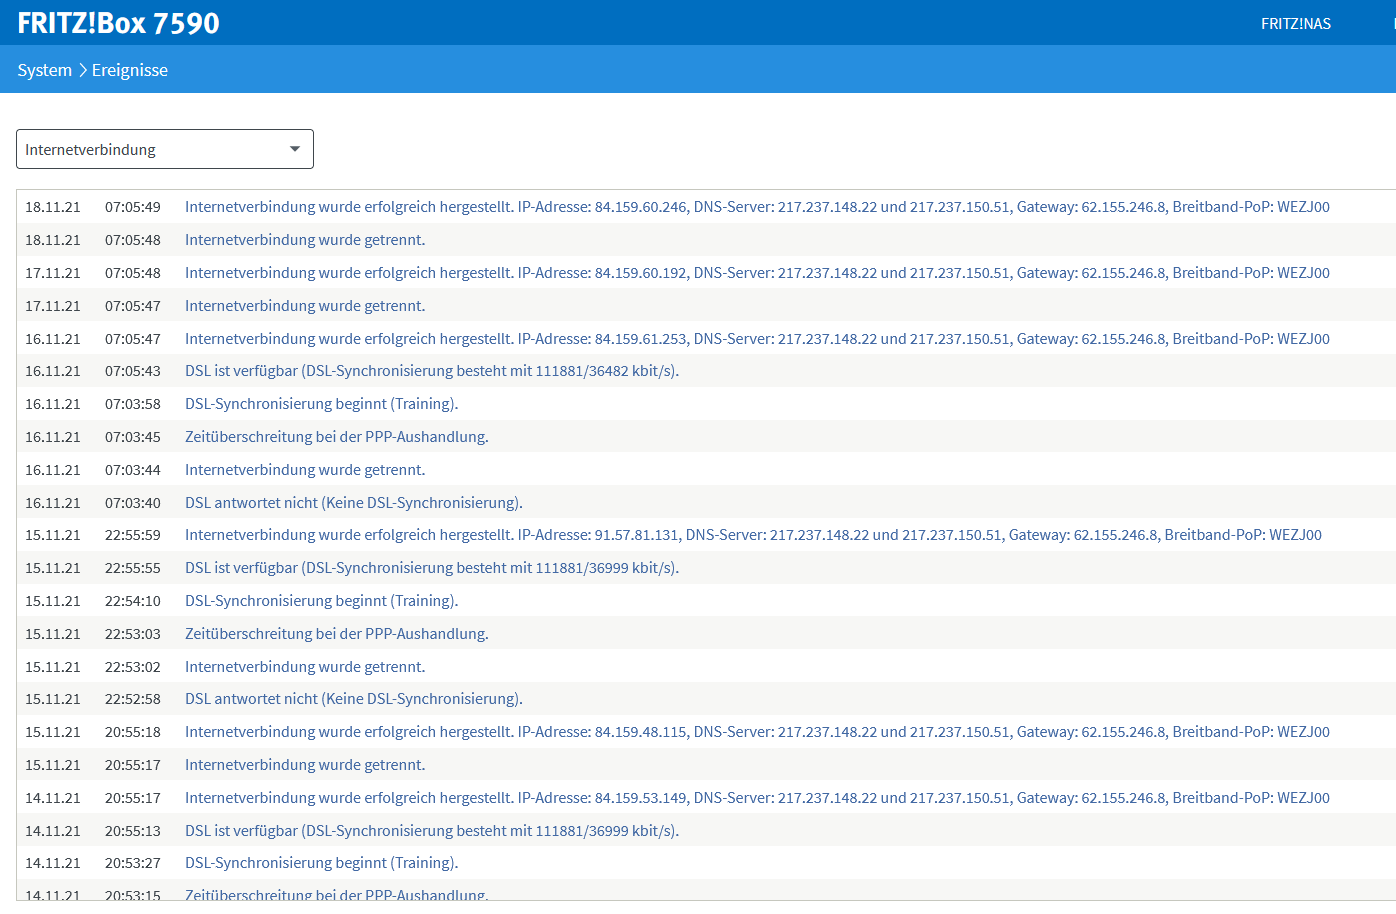Select the log entry with IP-Adresse 84.159.60.192
The height and width of the screenshot is (914, 1396).
coord(756,273)
